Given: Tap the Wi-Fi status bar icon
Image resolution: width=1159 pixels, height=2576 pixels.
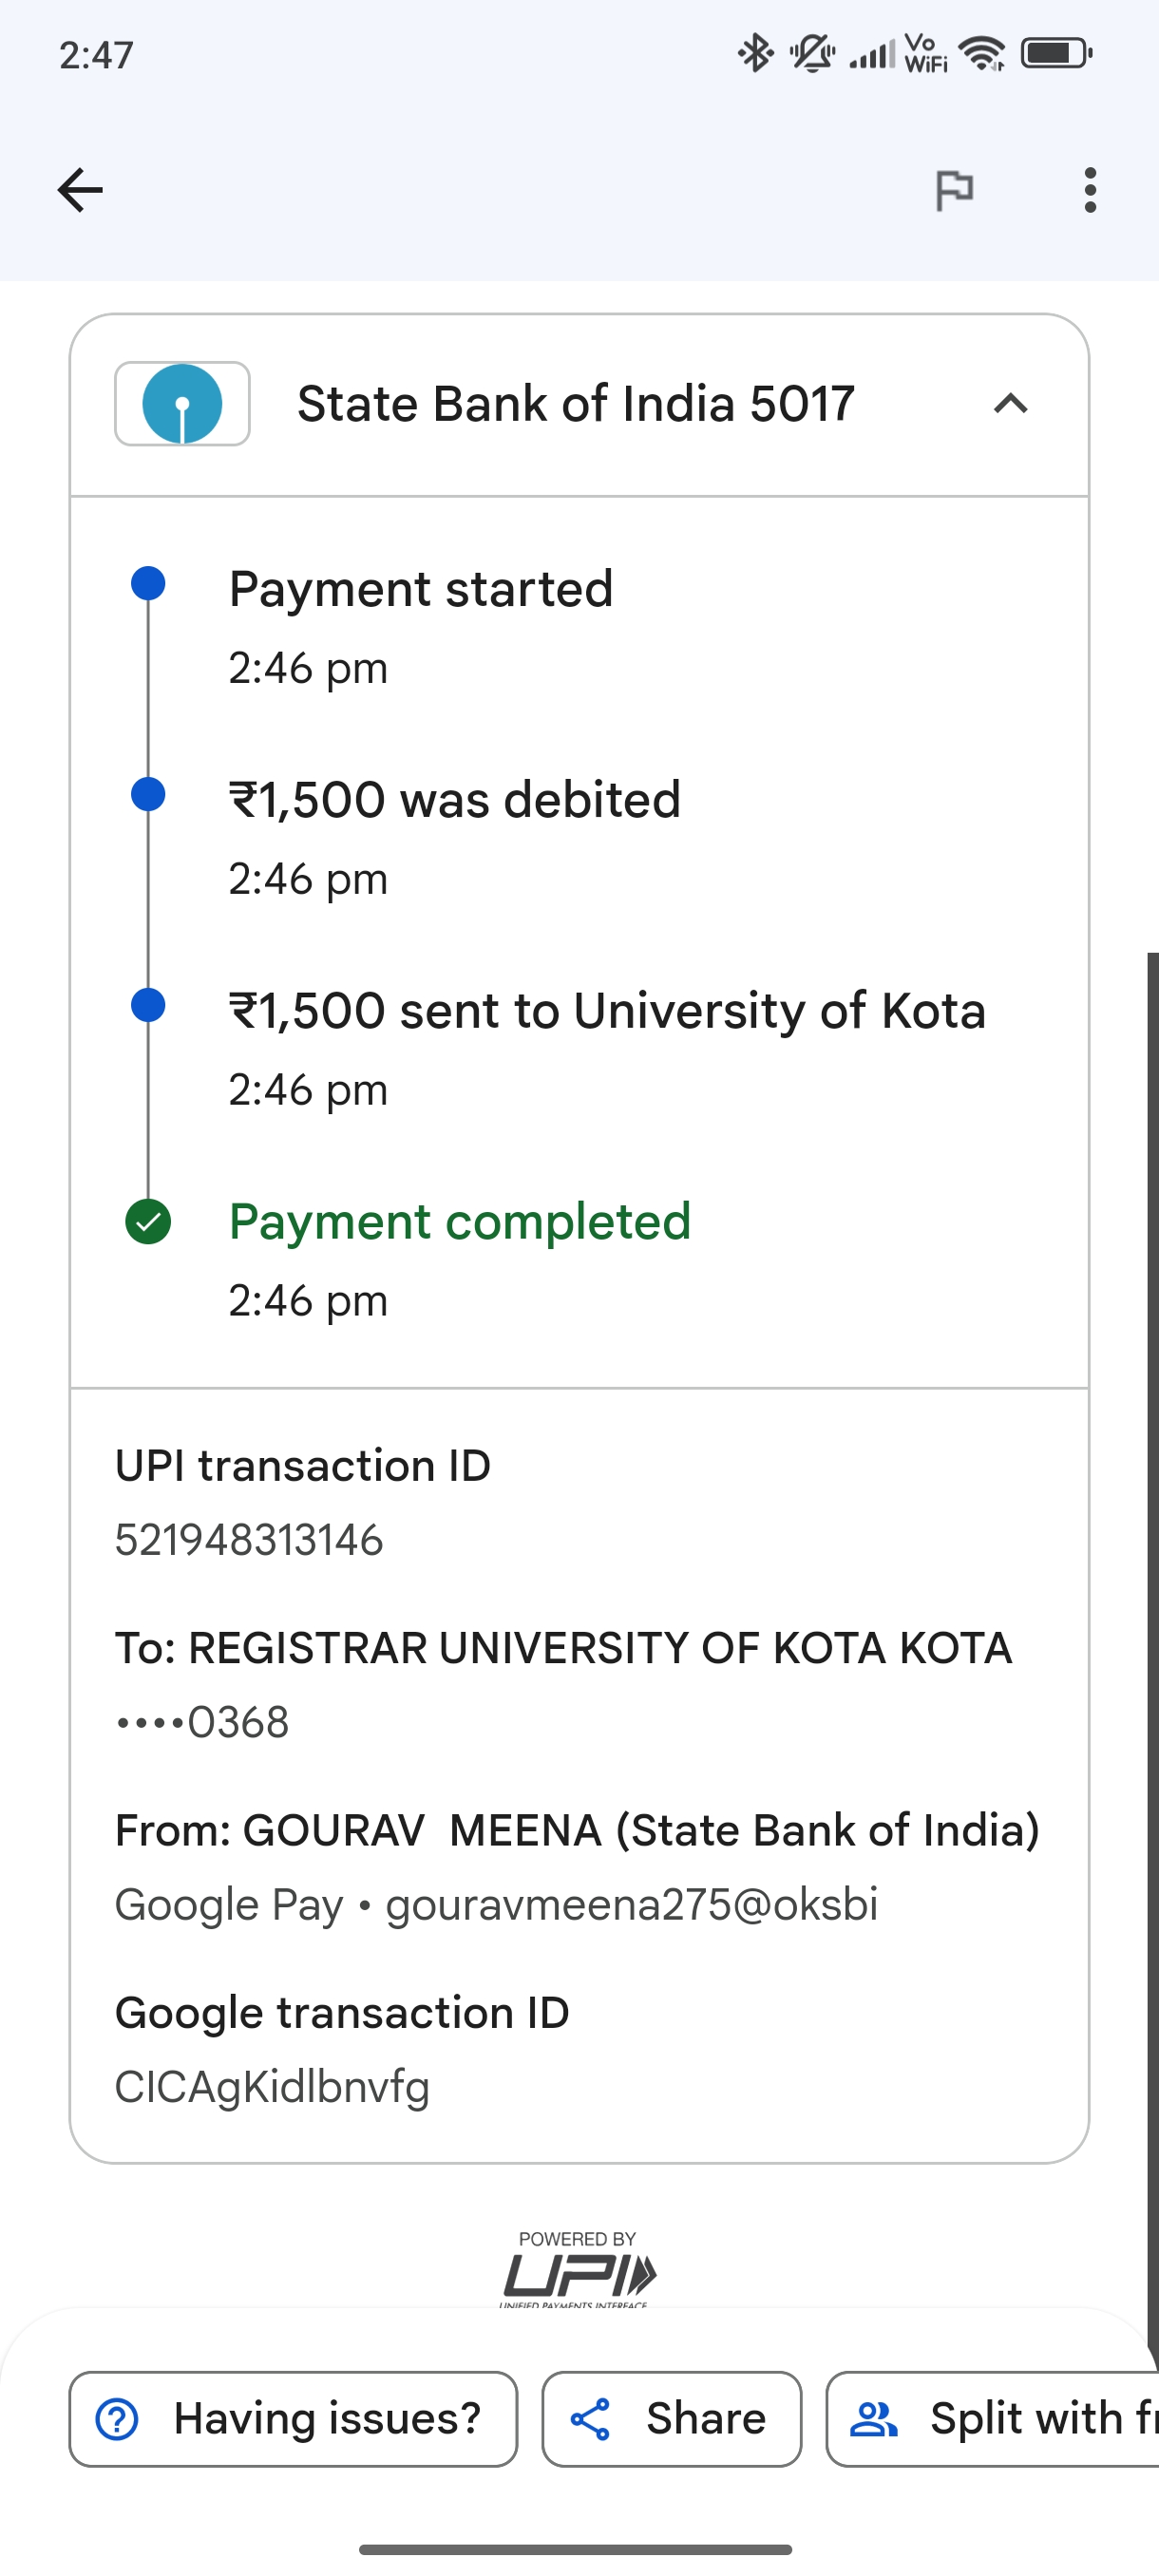Looking at the screenshot, I should click(982, 53).
